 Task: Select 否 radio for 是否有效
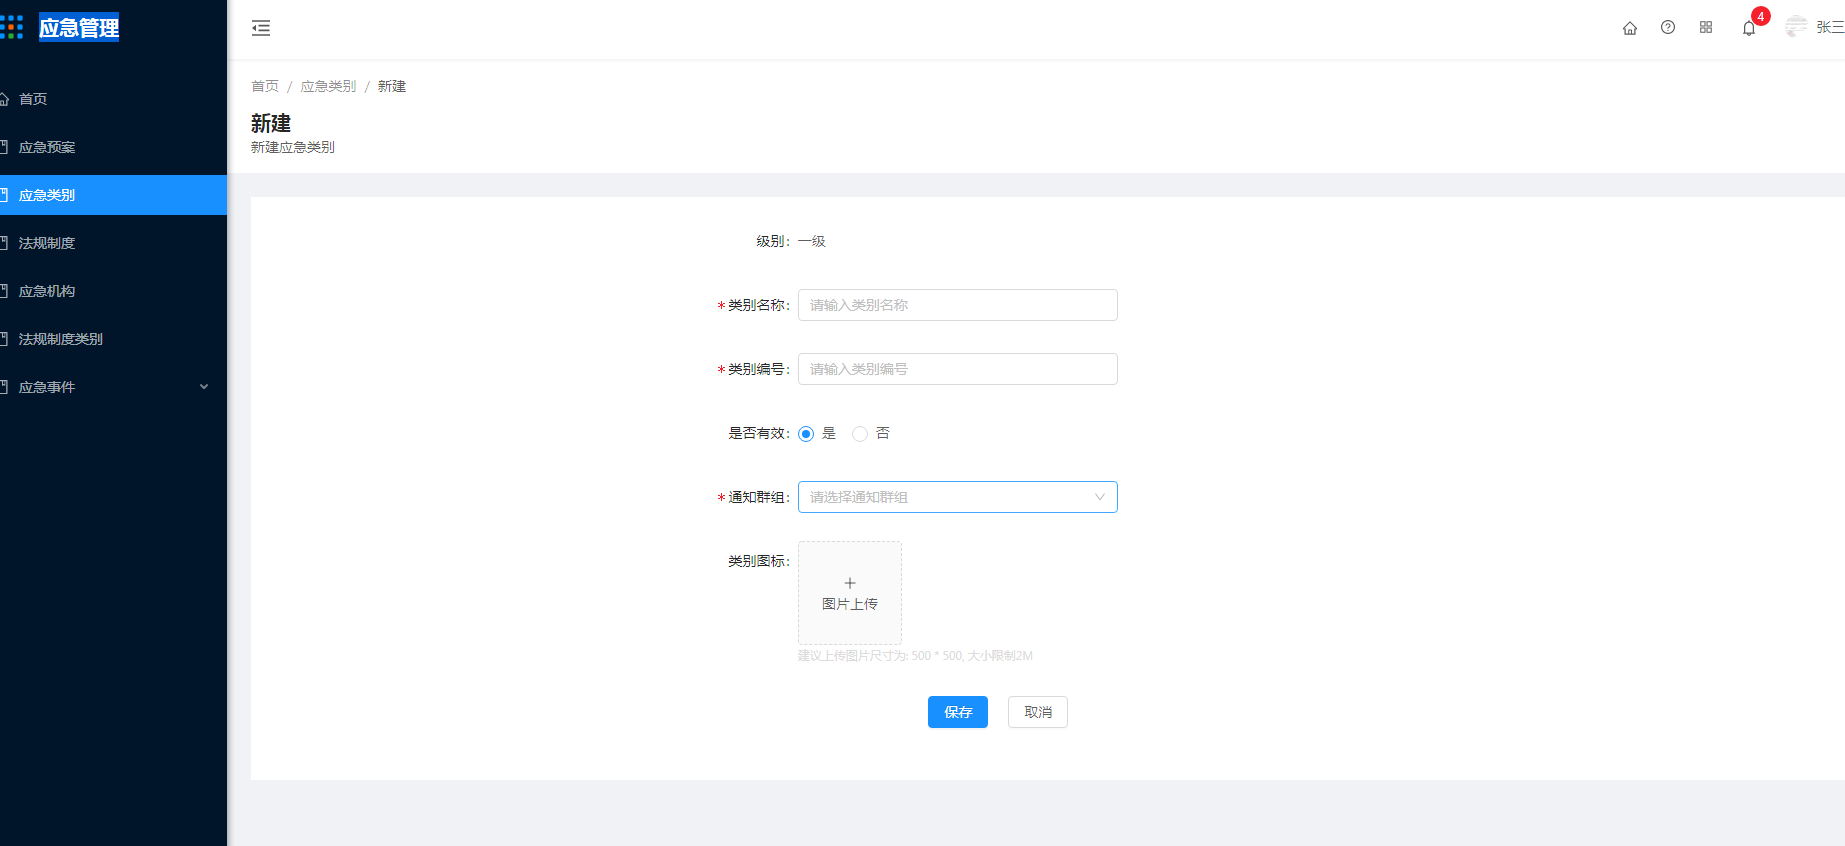(860, 434)
